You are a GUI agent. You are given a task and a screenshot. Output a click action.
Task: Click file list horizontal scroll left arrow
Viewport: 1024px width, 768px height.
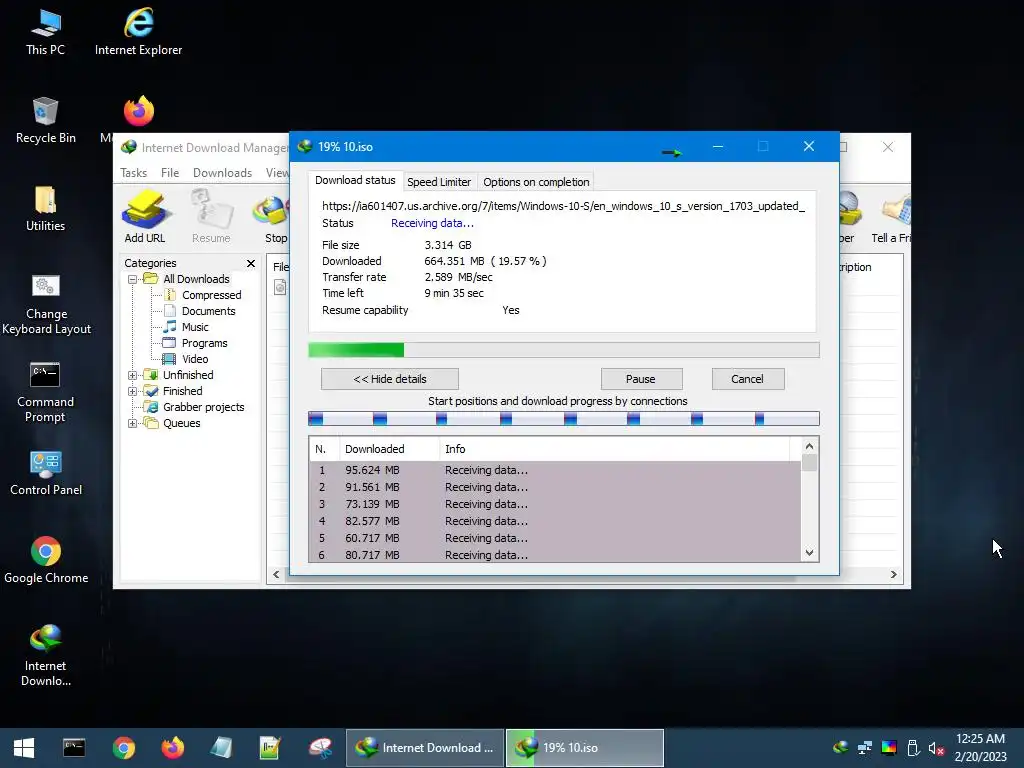coord(276,575)
